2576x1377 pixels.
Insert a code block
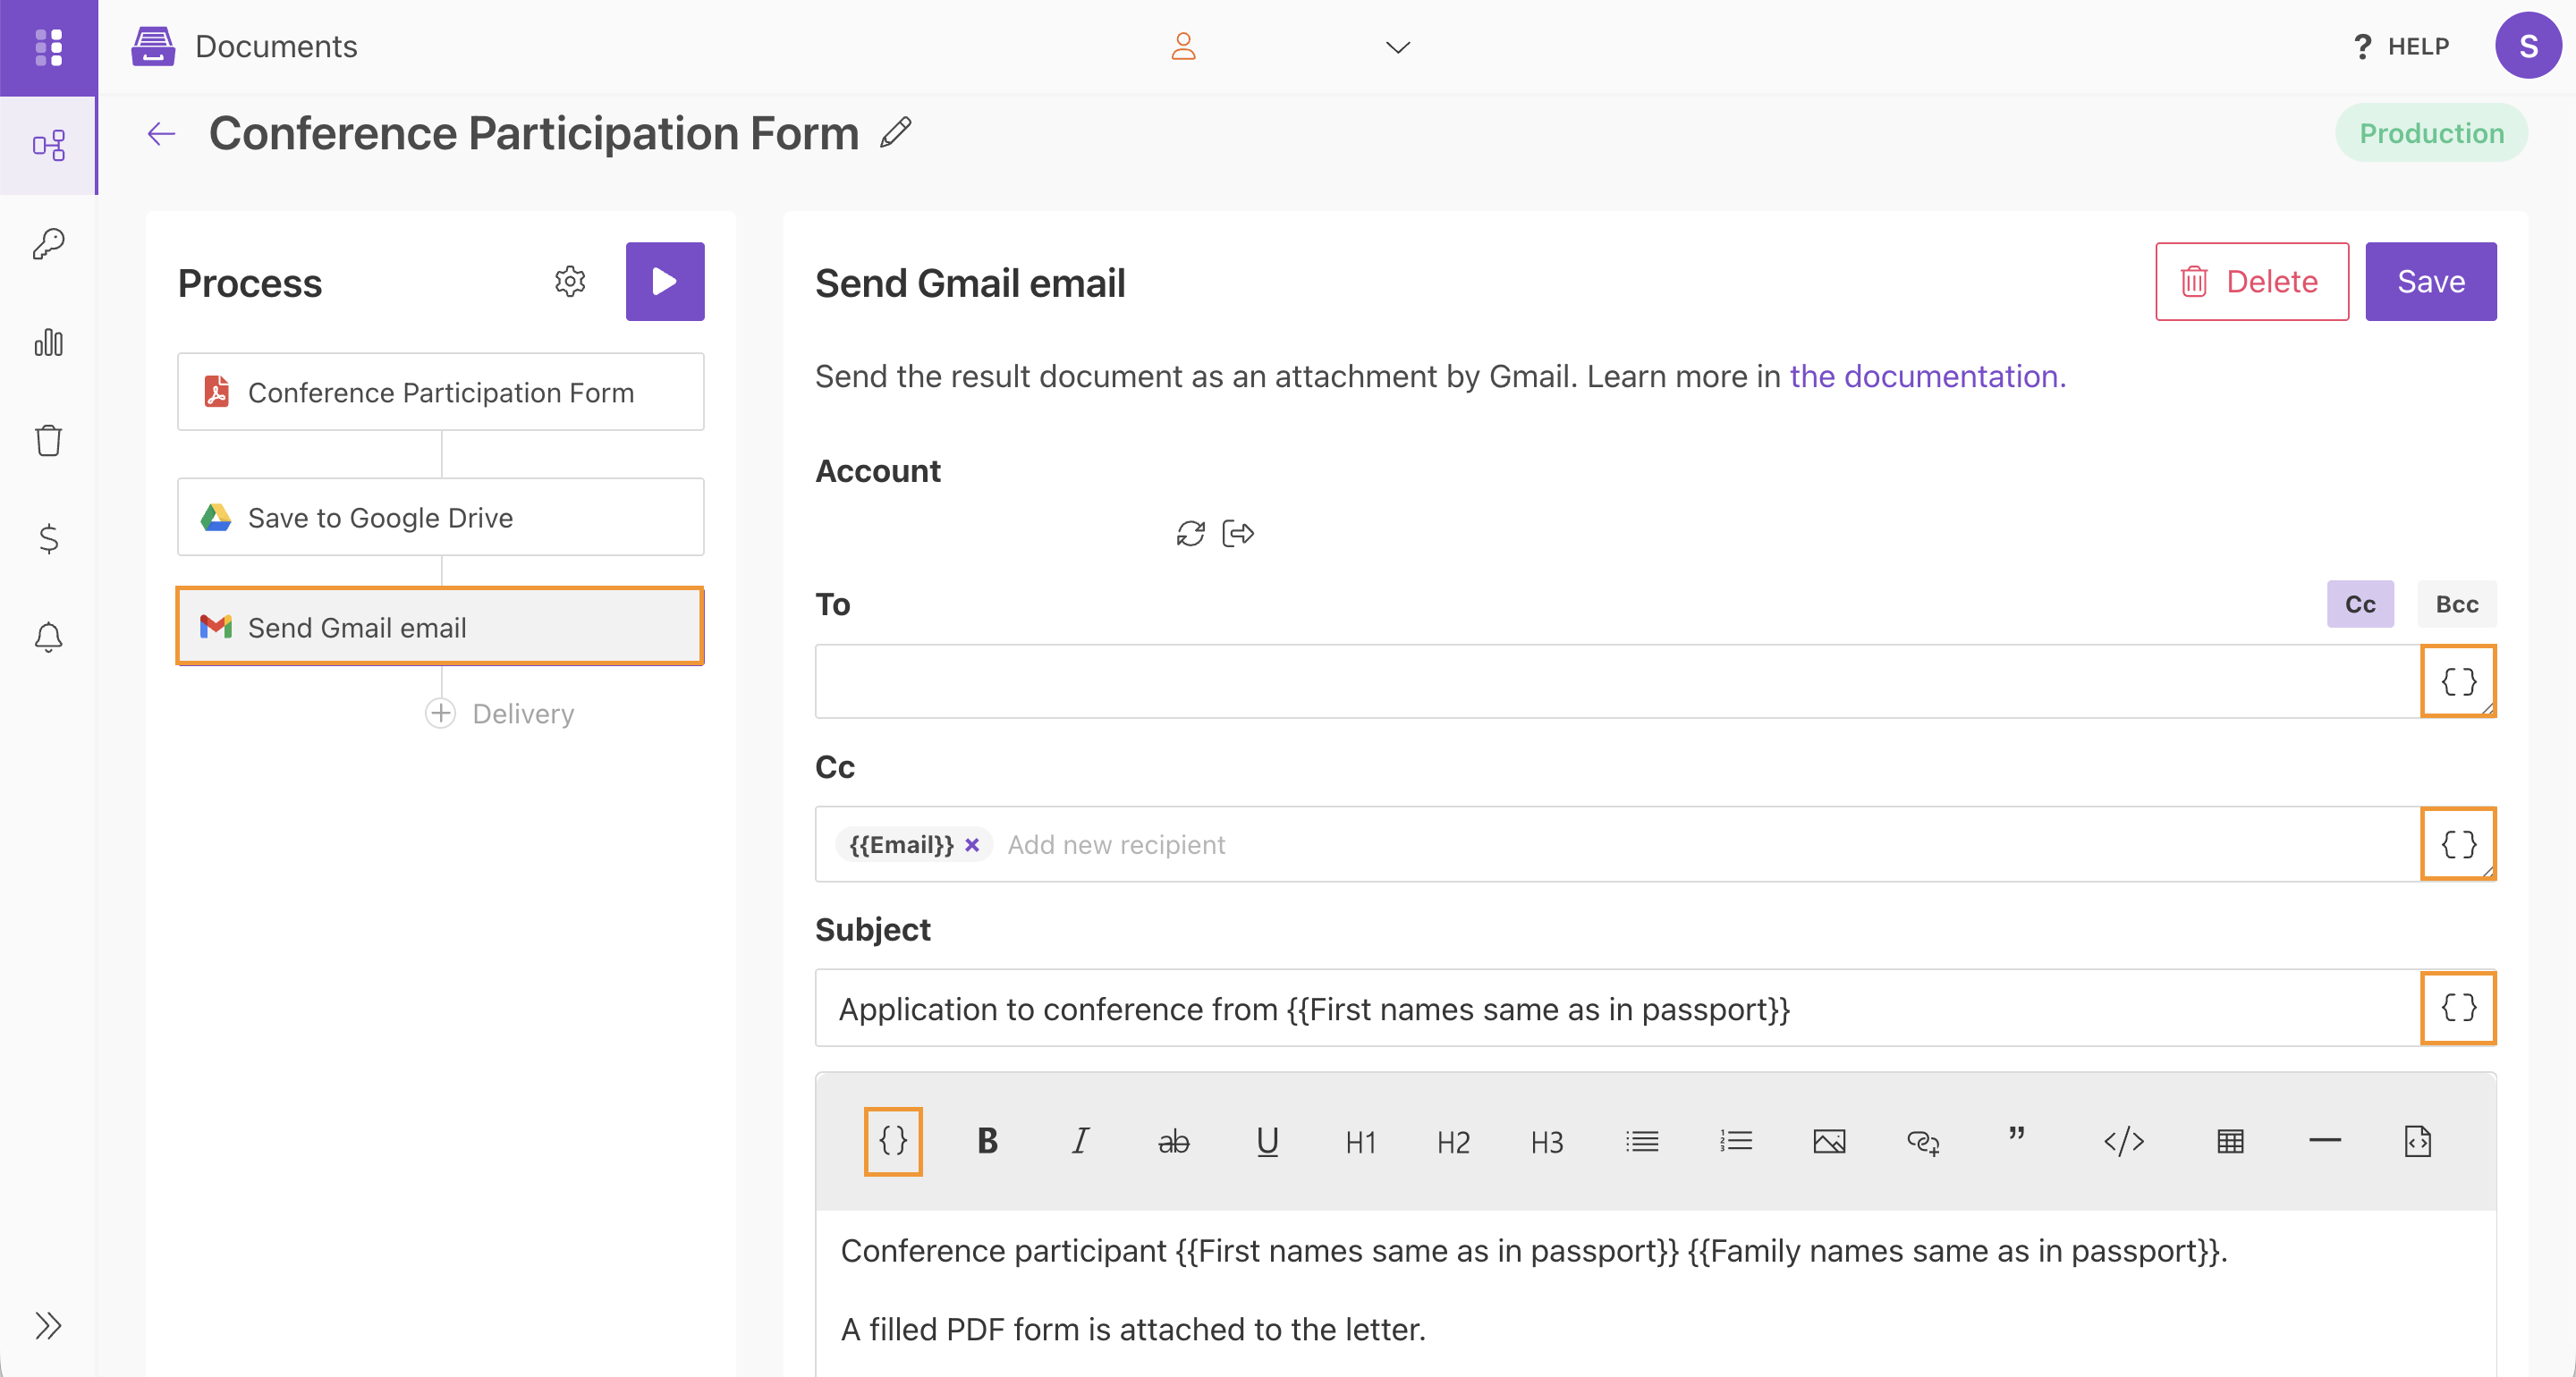pos(2123,1141)
